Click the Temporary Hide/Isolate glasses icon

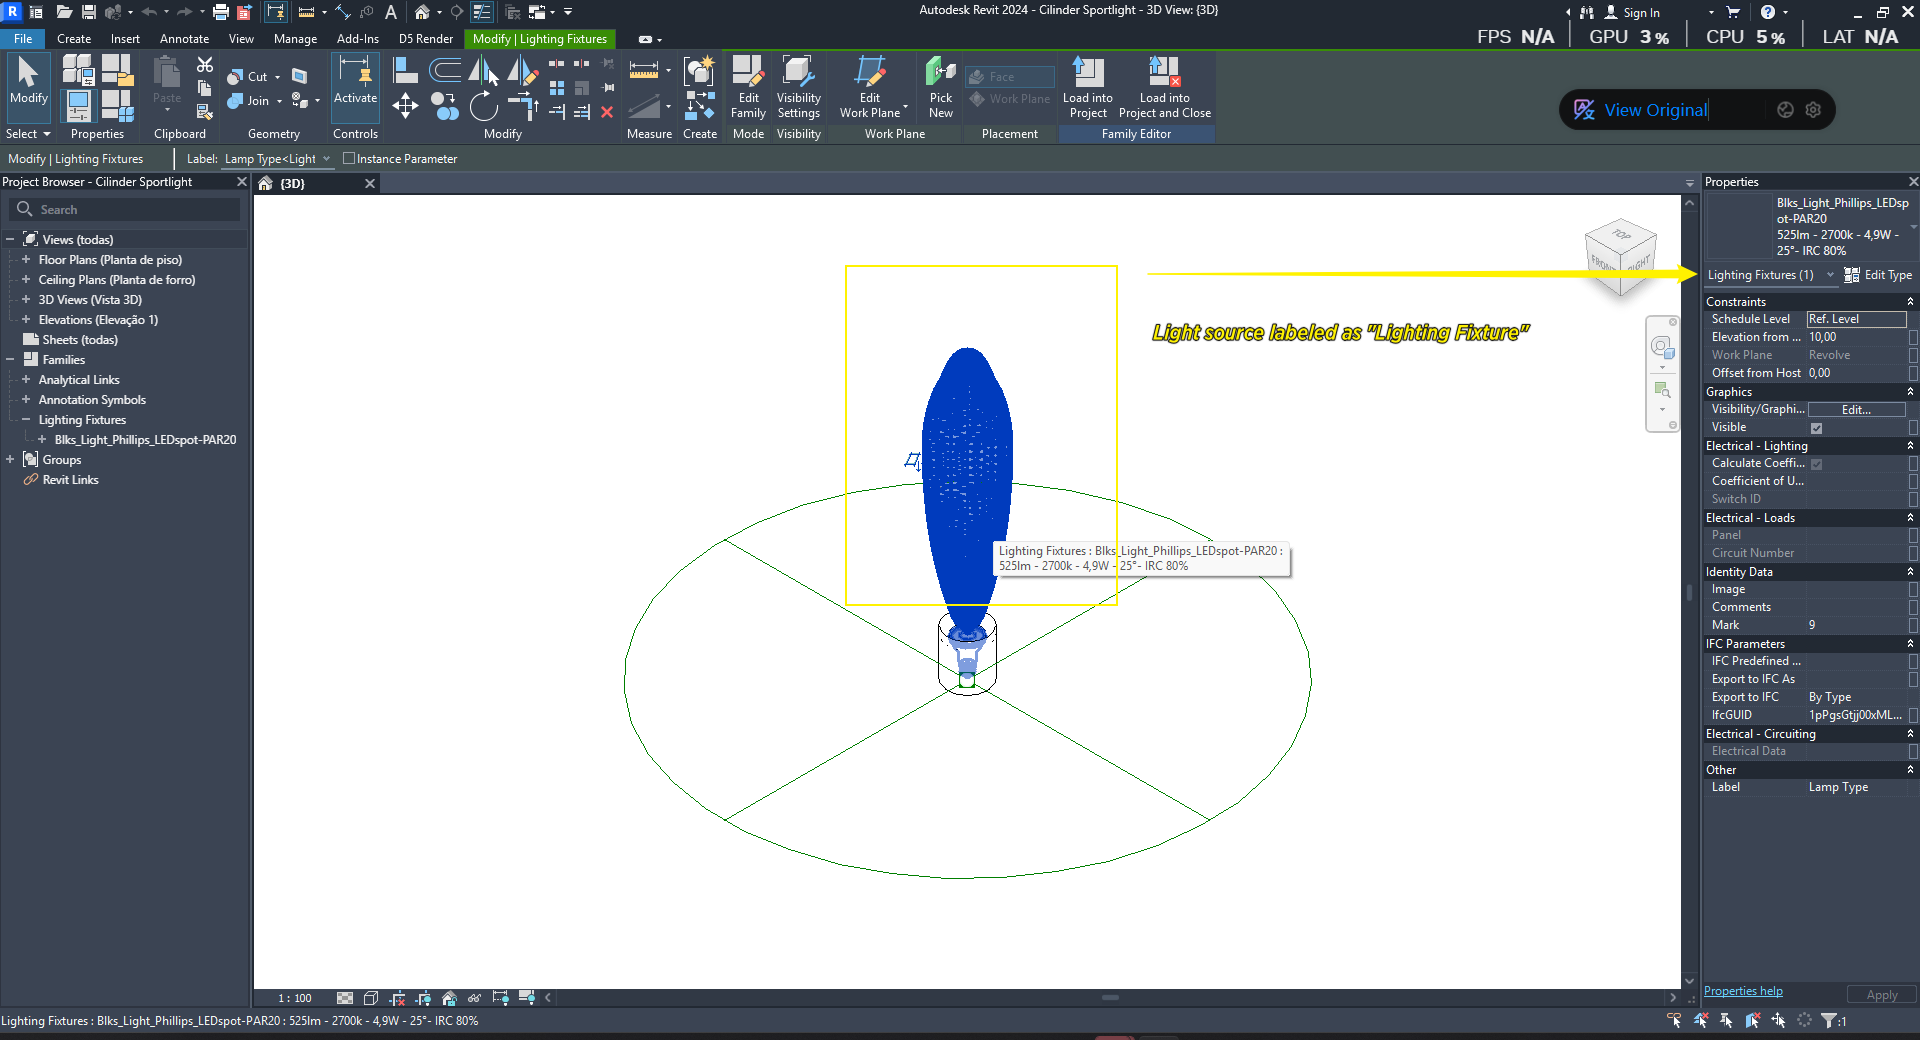click(x=474, y=998)
